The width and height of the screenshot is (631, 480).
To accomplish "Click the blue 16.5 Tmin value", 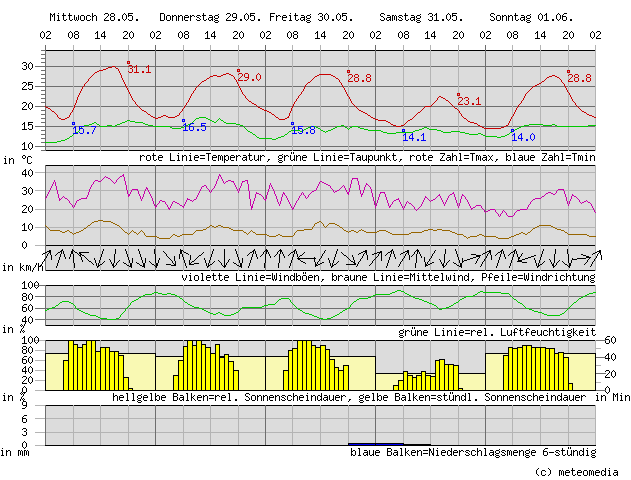I will pyautogui.click(x=194, y=128).
